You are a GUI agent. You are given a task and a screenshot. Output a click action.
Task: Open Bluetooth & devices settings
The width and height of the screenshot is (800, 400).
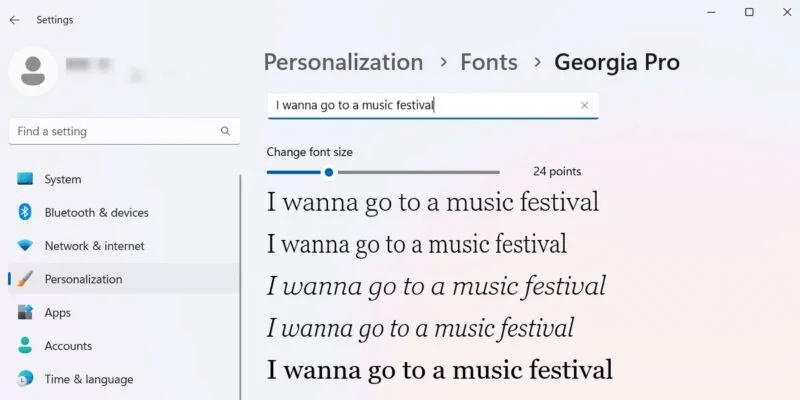tap(124, 212)
